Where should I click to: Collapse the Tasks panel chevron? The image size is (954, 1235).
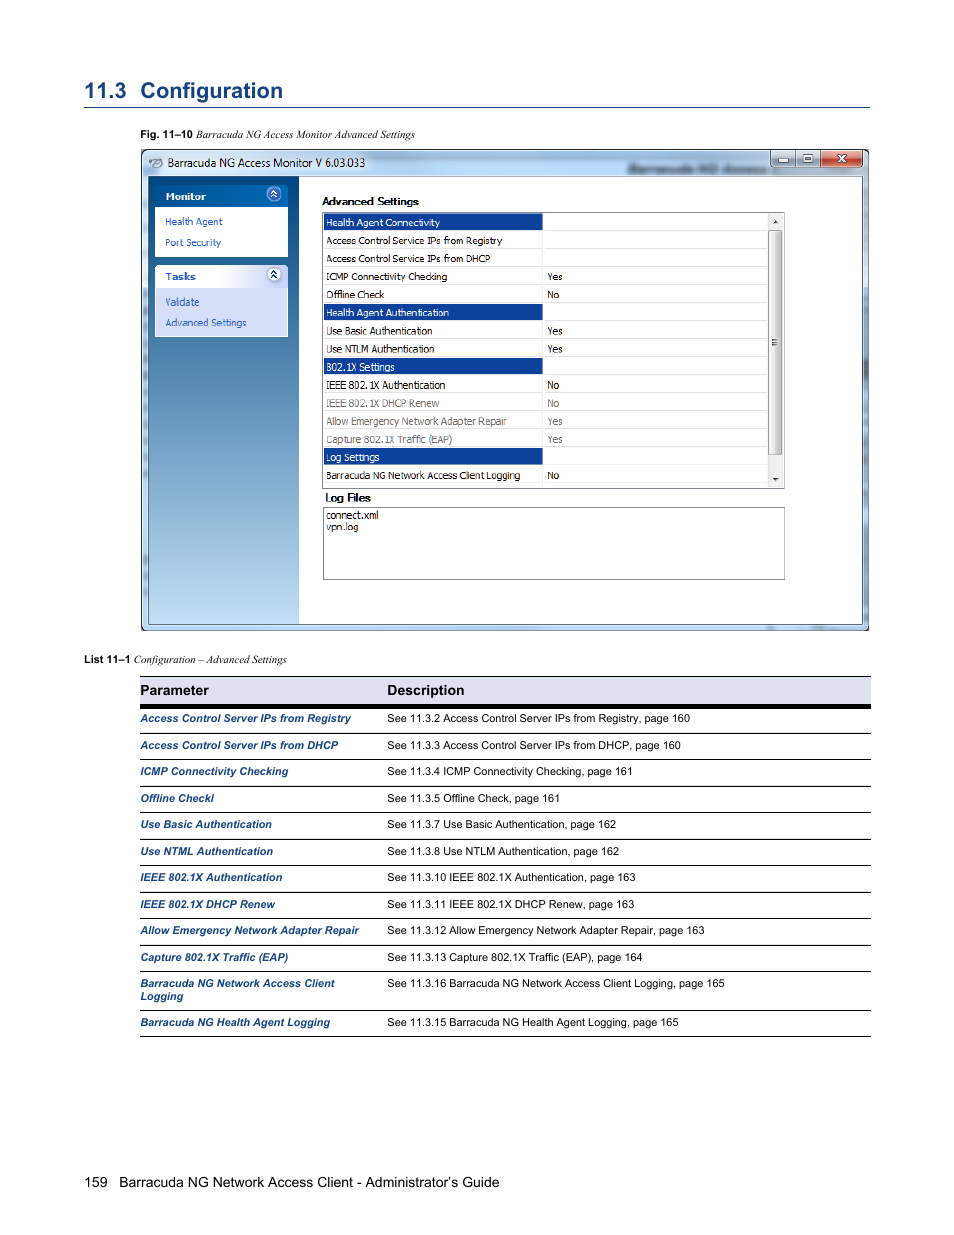pos(273,275)
